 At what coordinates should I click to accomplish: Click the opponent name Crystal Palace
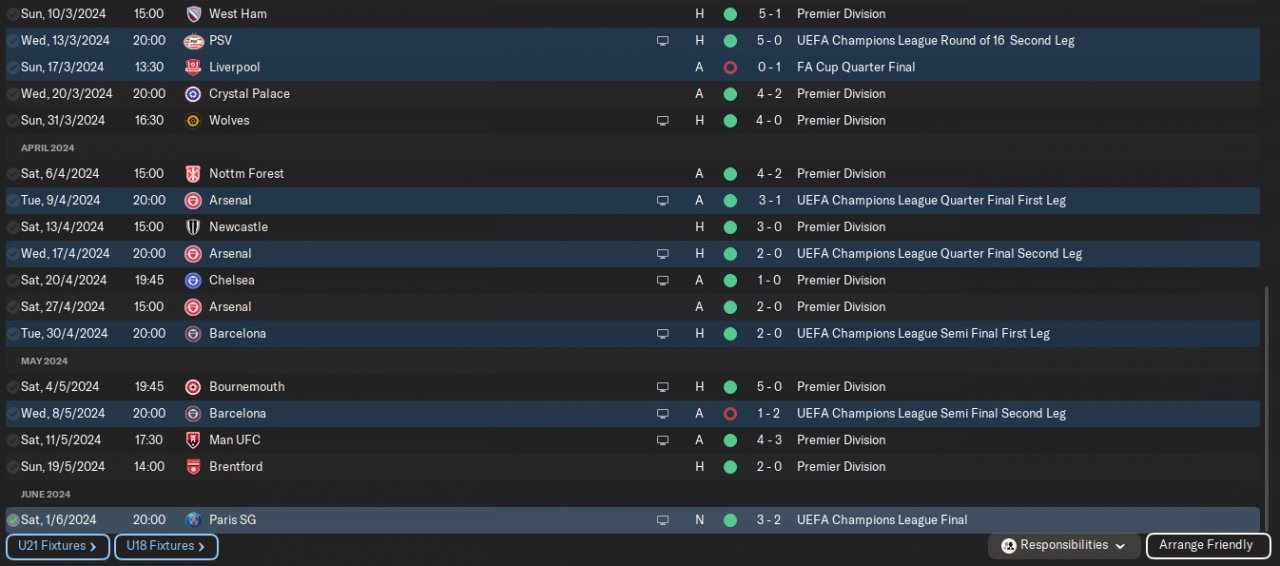pos(249,94)
